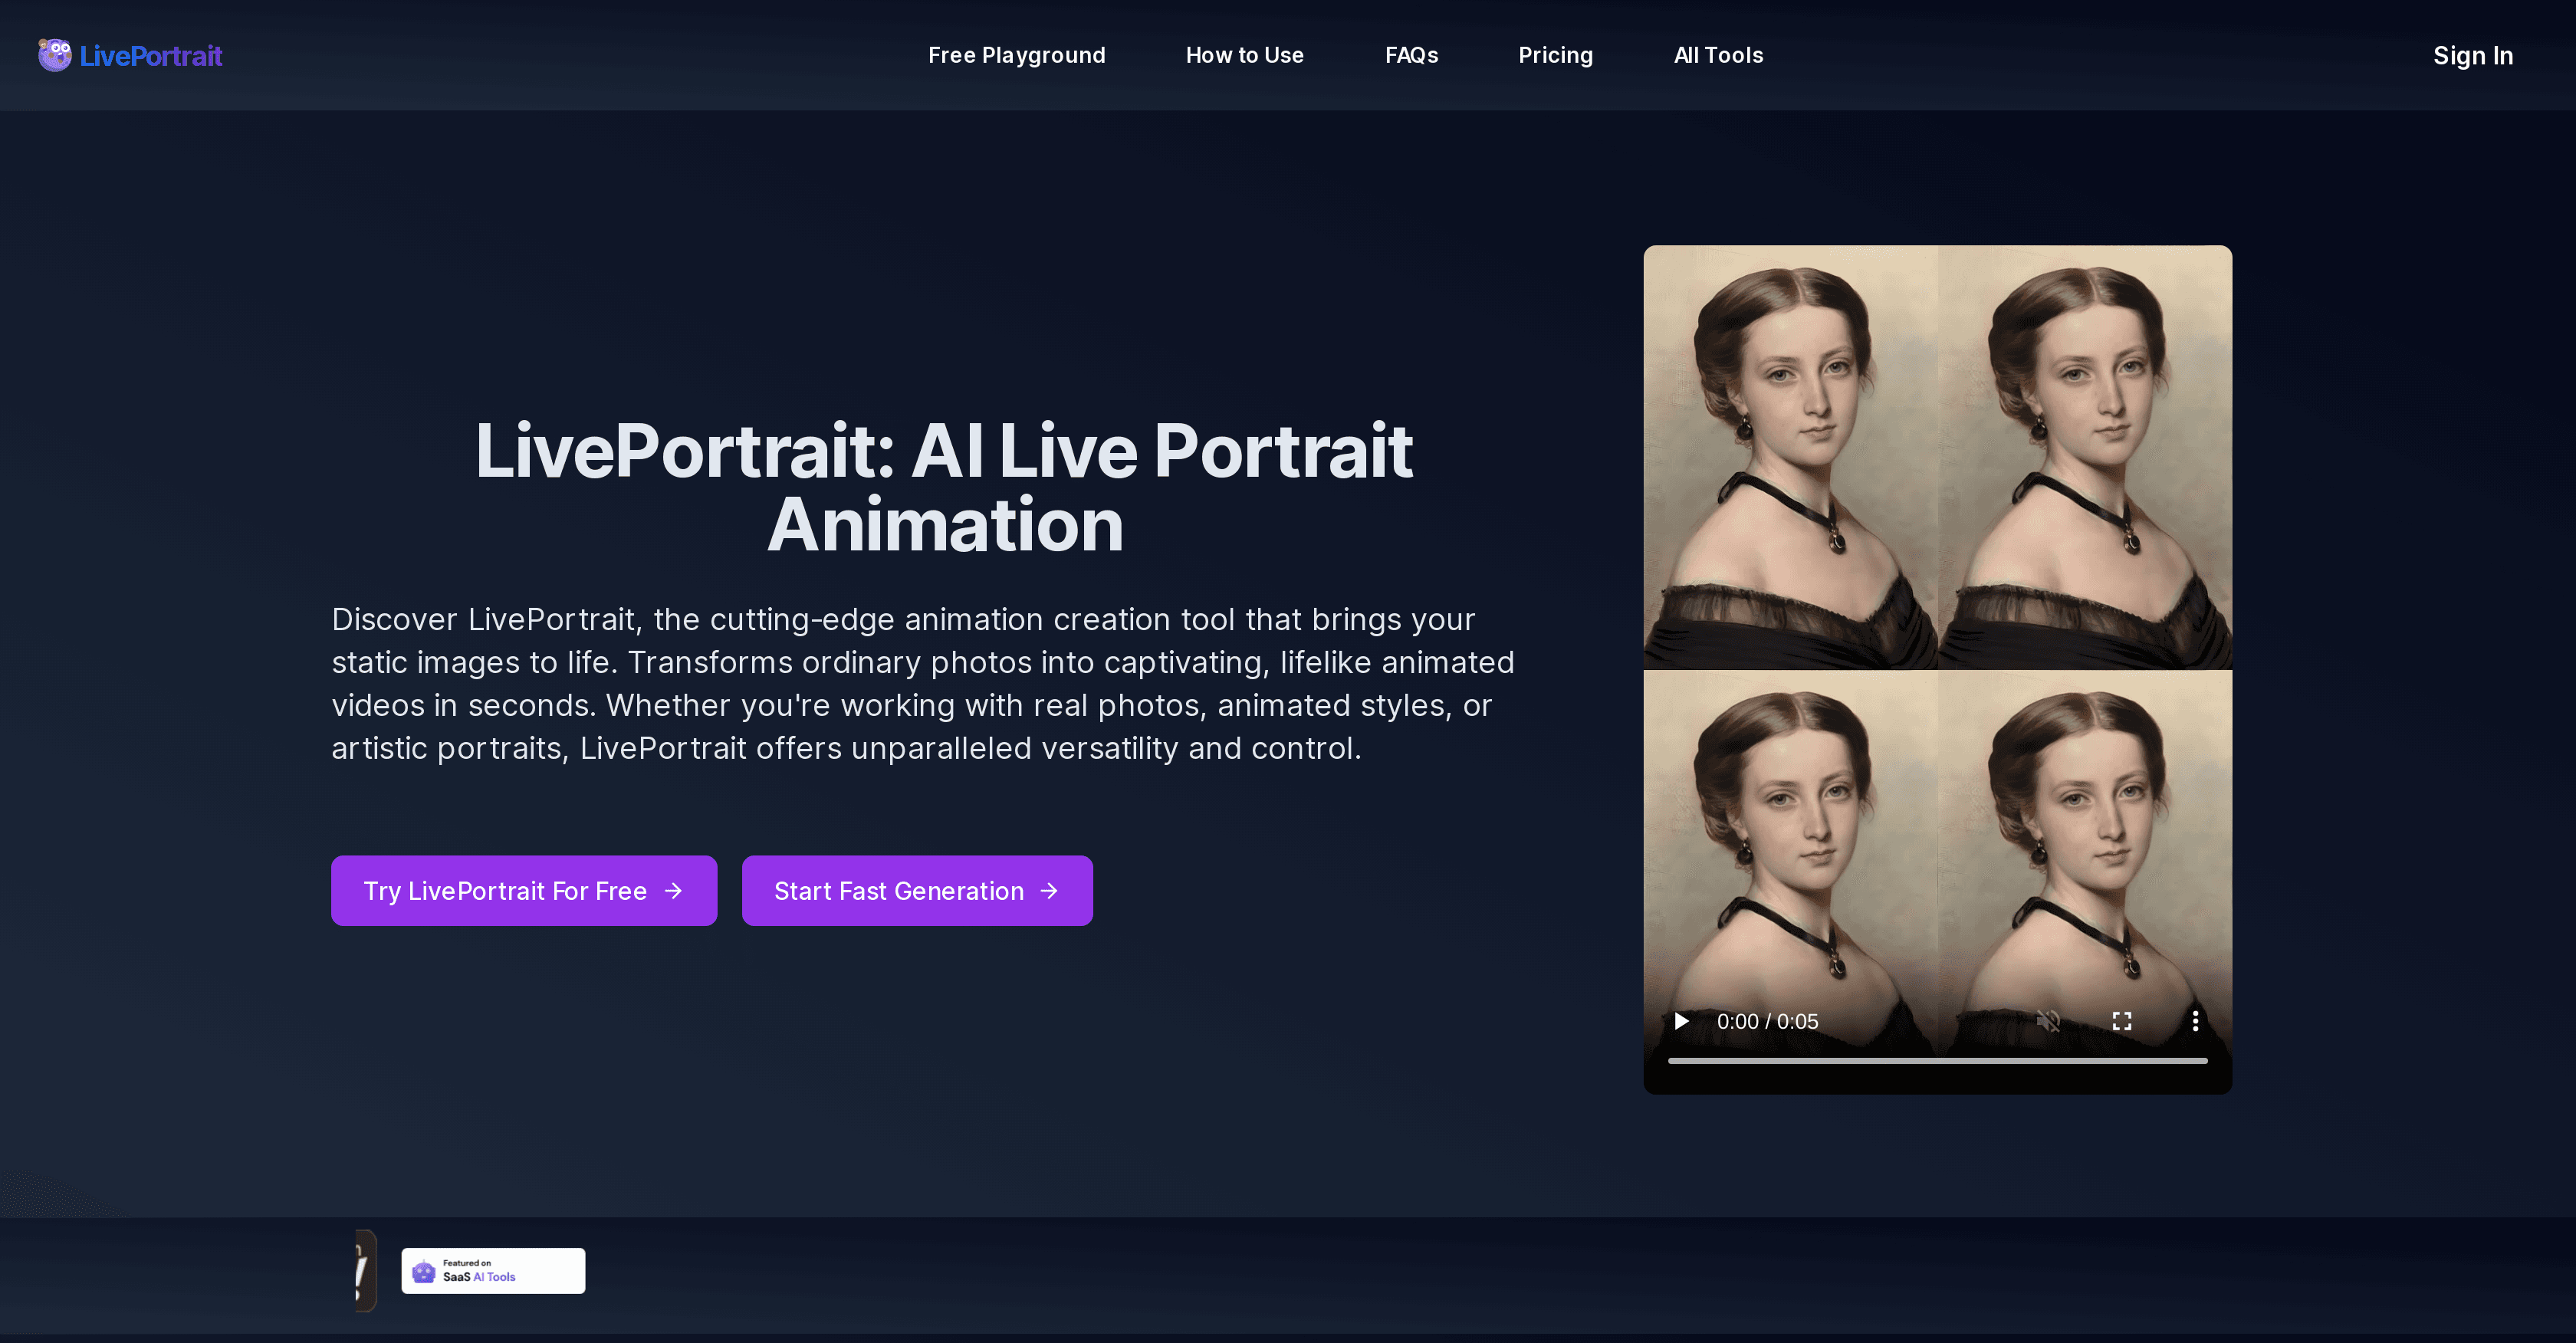Click the robot icon on the SaaS badge
2576x1343 pixels.
[x=423, y=1270]
